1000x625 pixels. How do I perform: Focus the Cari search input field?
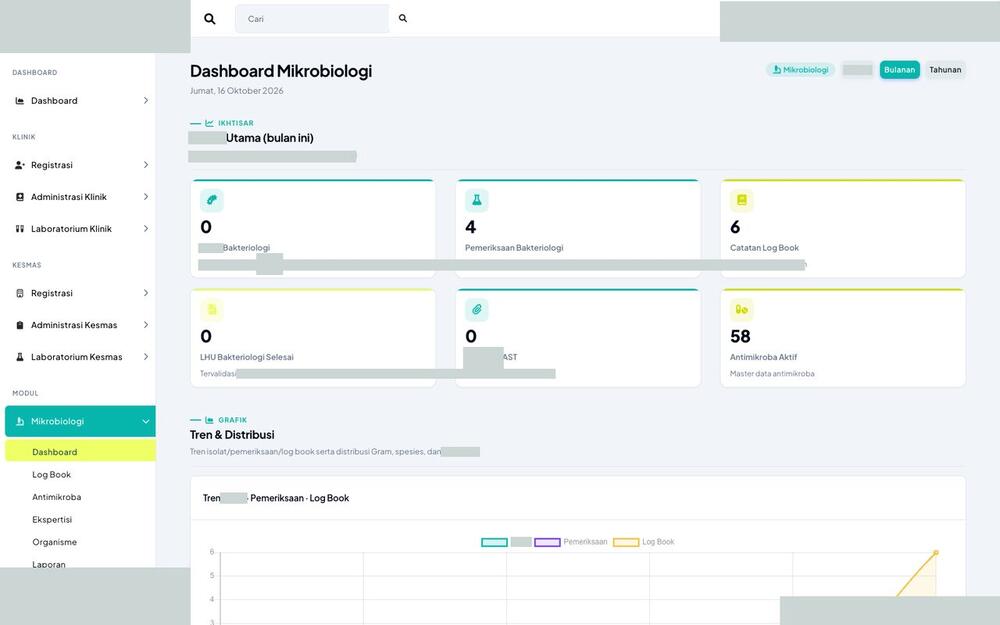312,18
